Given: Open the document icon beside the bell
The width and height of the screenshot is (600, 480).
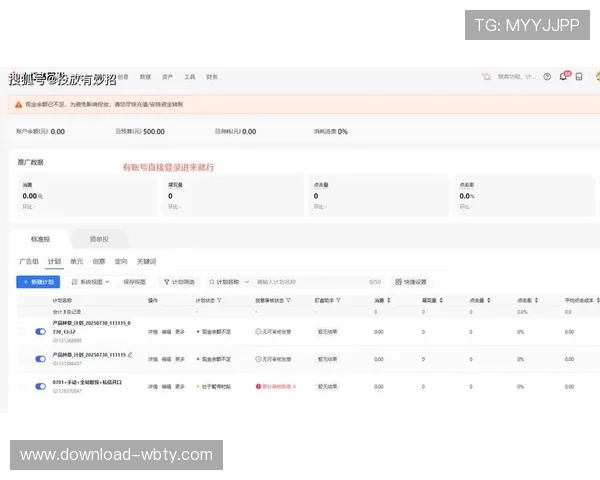Looking at the screenshot, I should pos(579,77).
